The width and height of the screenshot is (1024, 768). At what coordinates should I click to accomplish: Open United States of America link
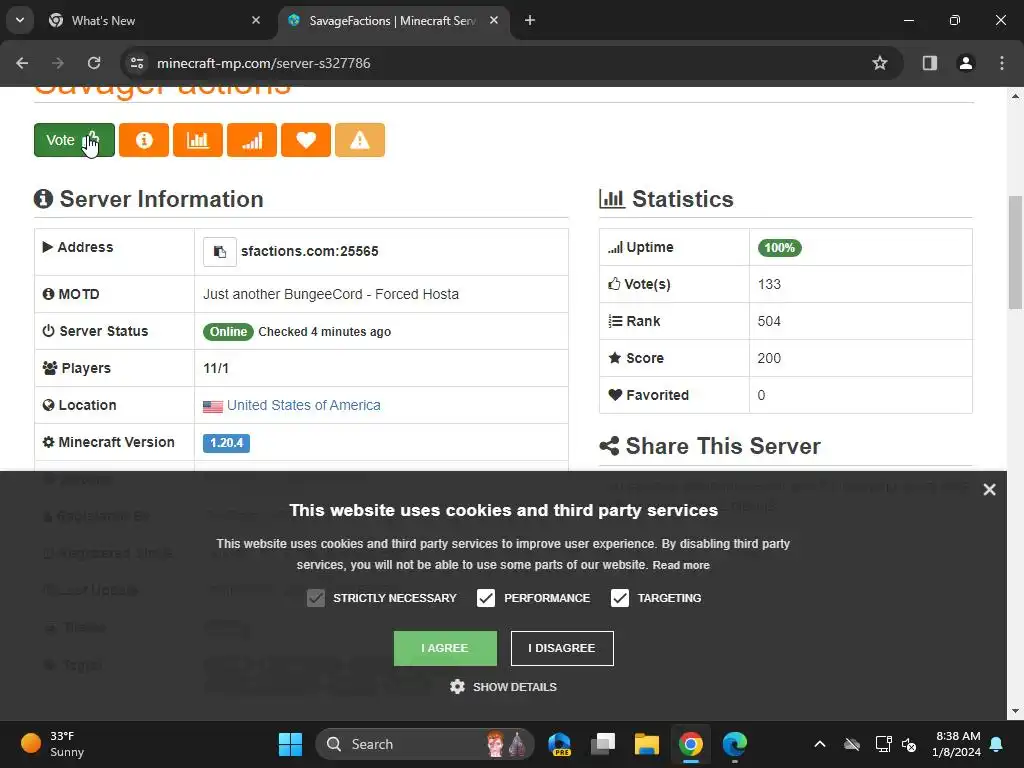(x=304, y=405)
